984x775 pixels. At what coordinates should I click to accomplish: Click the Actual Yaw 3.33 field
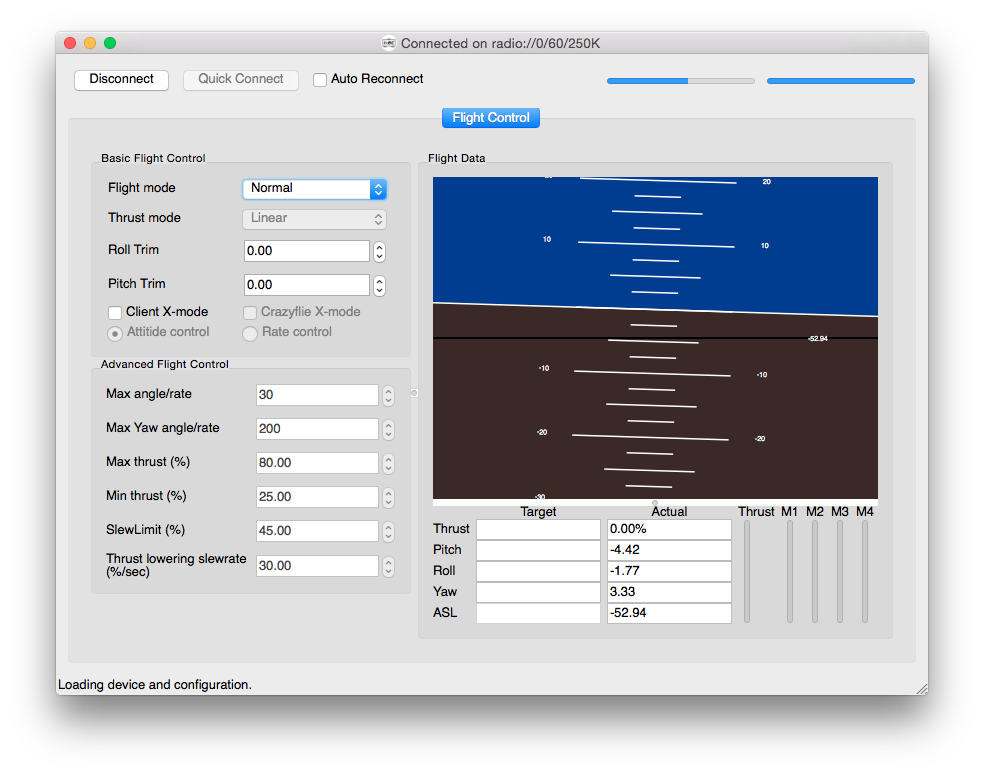(669, 592)
